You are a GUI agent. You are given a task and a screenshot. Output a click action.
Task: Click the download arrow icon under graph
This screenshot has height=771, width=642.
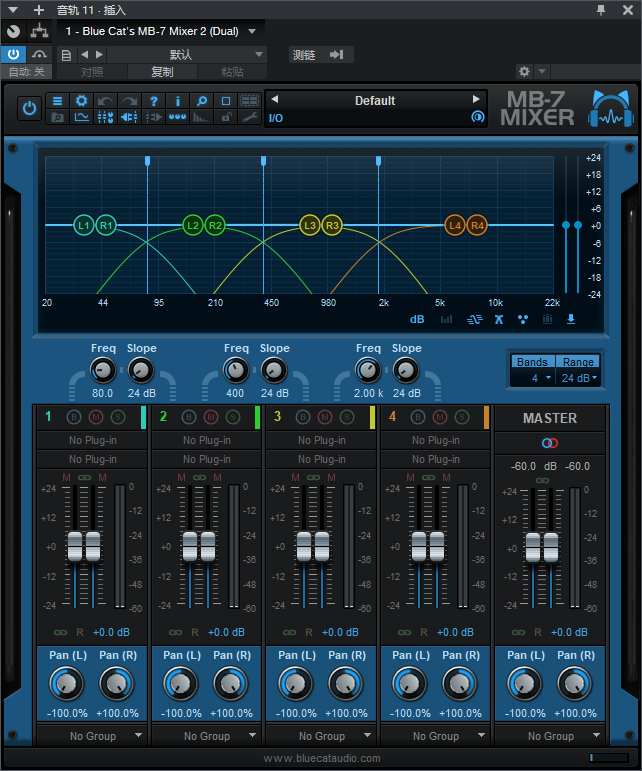pos(571,320)
